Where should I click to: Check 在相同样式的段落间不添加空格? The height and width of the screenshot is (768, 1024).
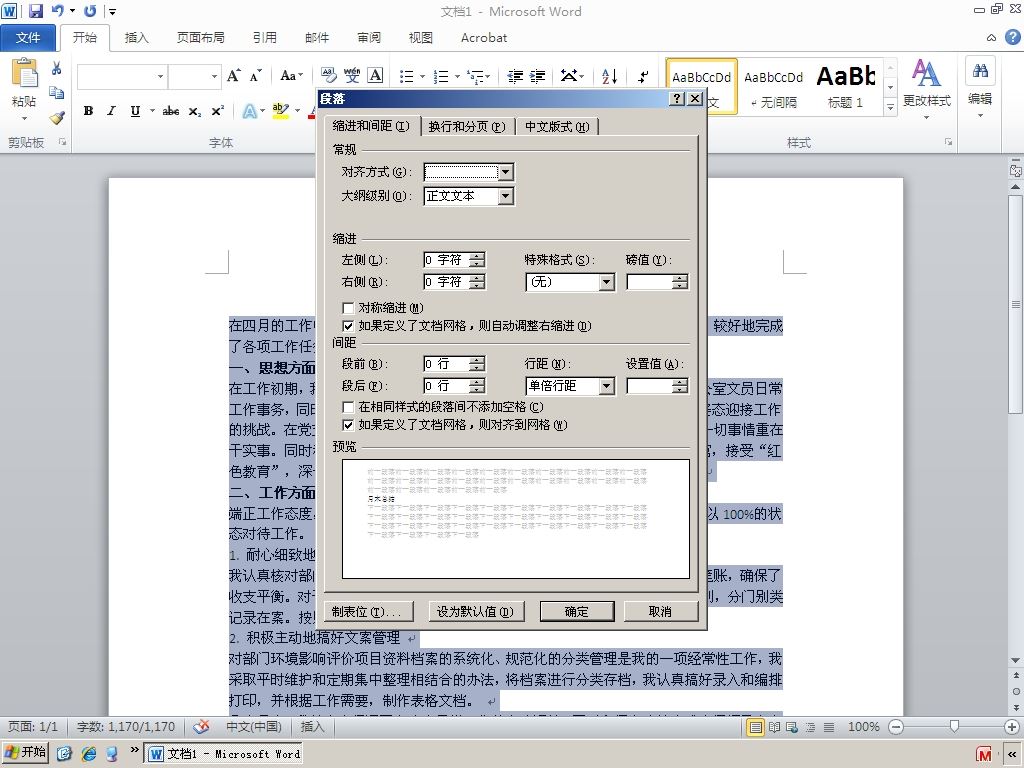click(x=348, y=407)
